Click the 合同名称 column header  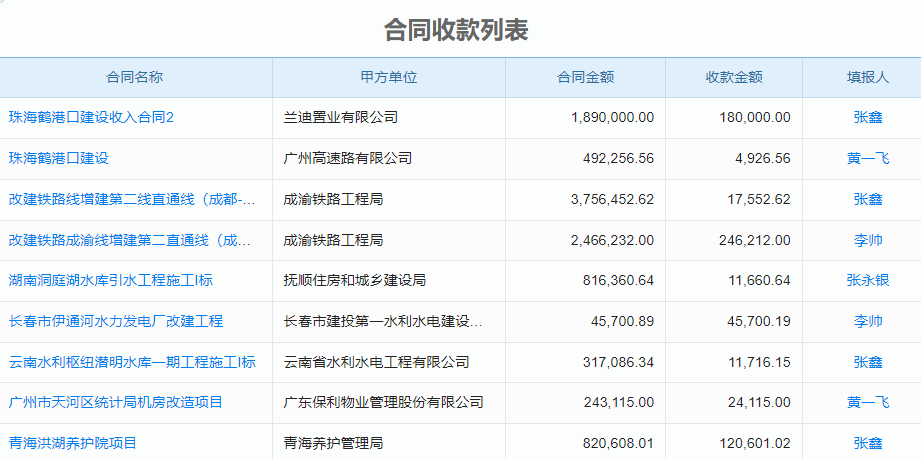(x=135, y=77)
